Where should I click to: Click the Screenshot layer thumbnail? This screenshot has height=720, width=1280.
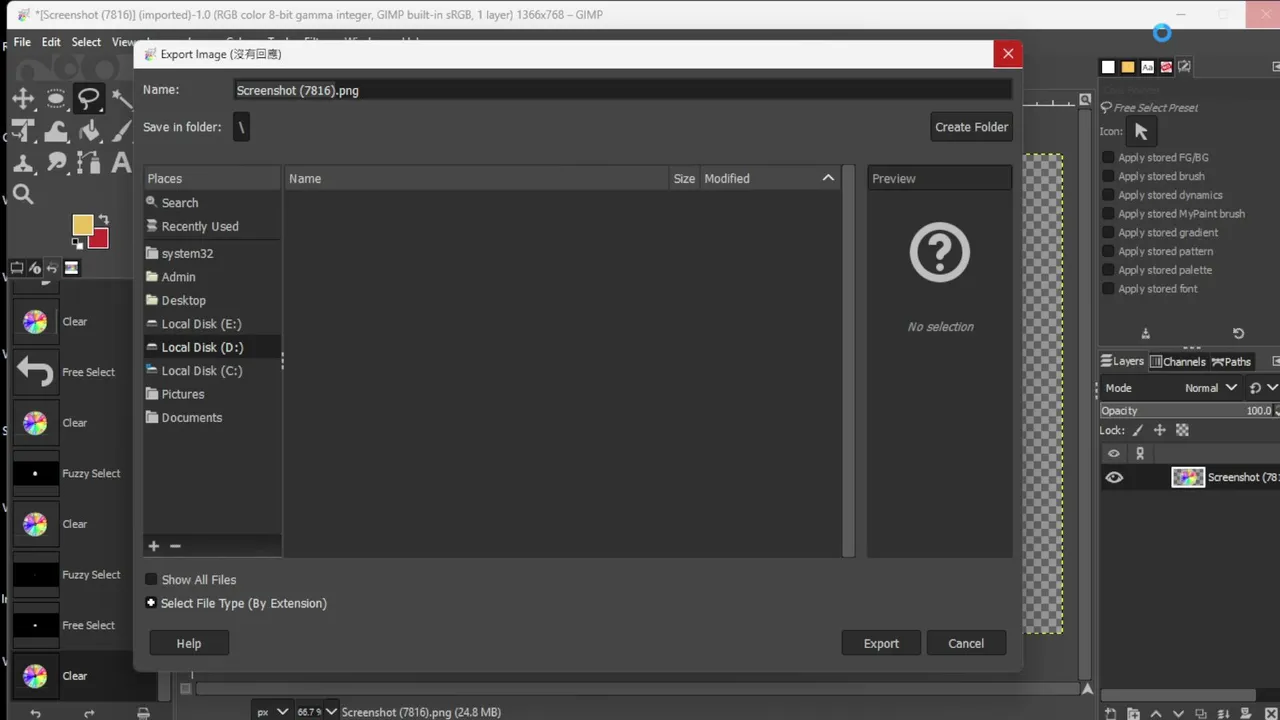tap(1188, 478)
